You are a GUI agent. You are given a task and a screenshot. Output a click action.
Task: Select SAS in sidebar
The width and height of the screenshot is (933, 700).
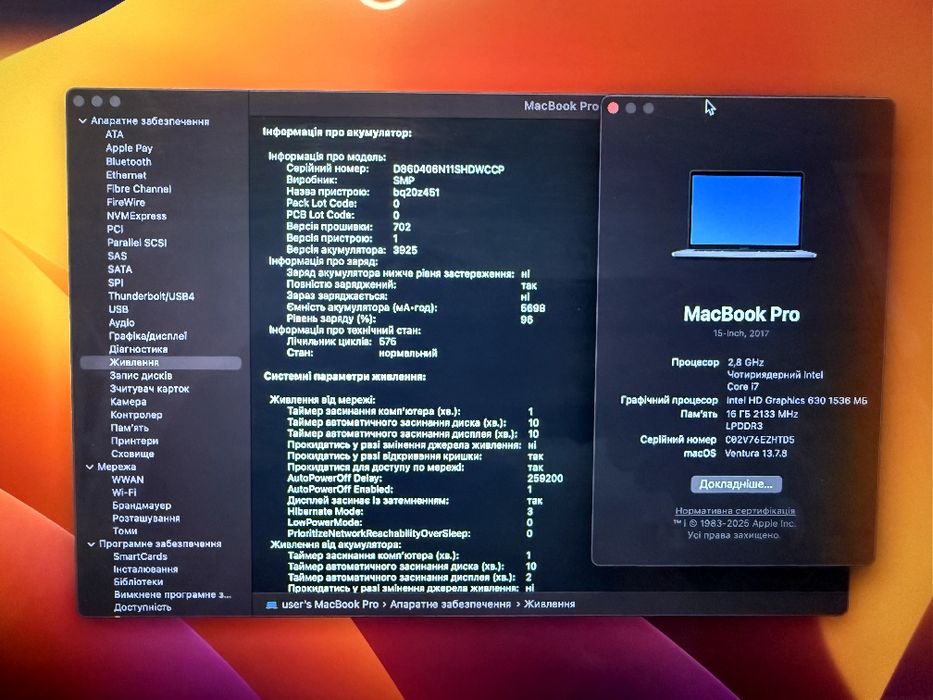coord(117,256)
